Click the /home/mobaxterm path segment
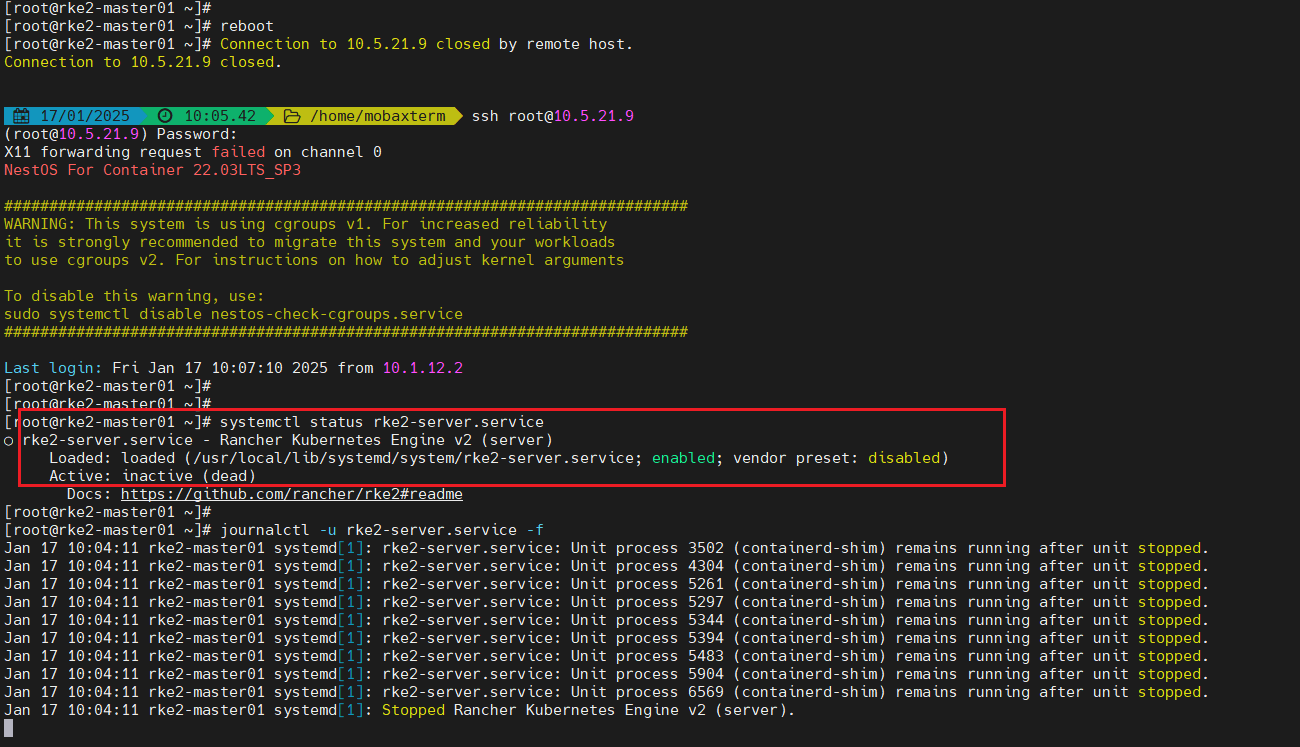1300x747 pixels. pyautogui.click(x=378, y=116)
